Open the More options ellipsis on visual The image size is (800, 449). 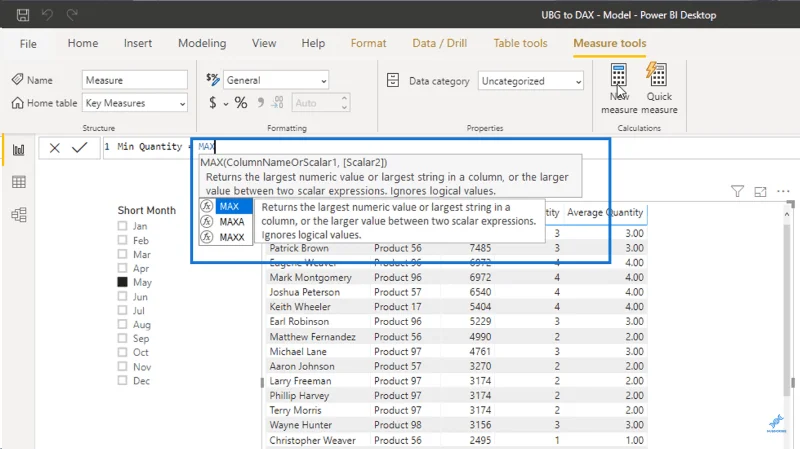click(x=783, y=191)
